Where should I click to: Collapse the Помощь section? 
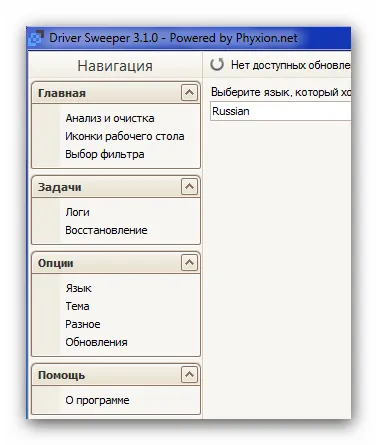point(189,374)
